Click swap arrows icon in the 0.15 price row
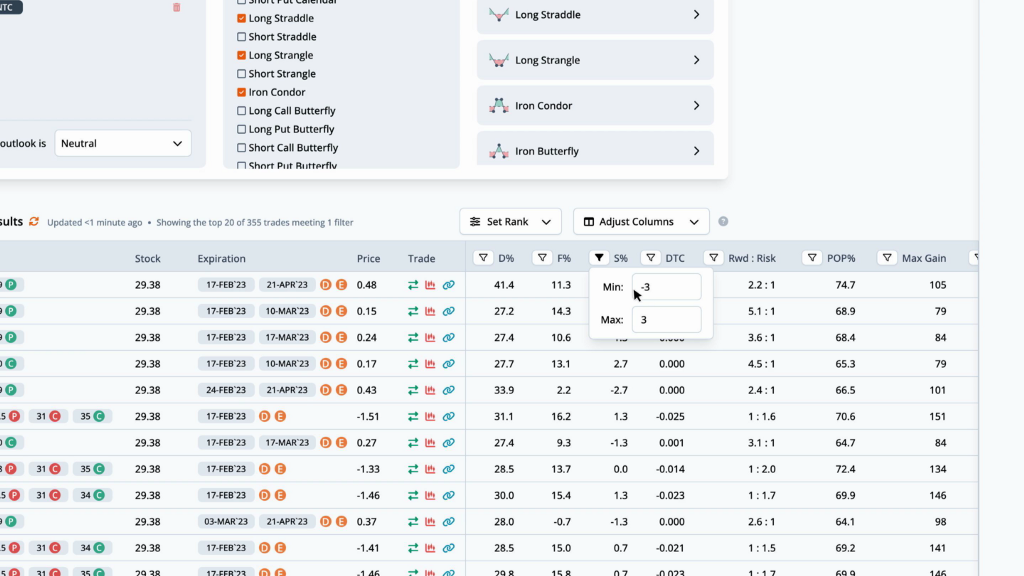The image size is (1024, 576). (413, 311)
